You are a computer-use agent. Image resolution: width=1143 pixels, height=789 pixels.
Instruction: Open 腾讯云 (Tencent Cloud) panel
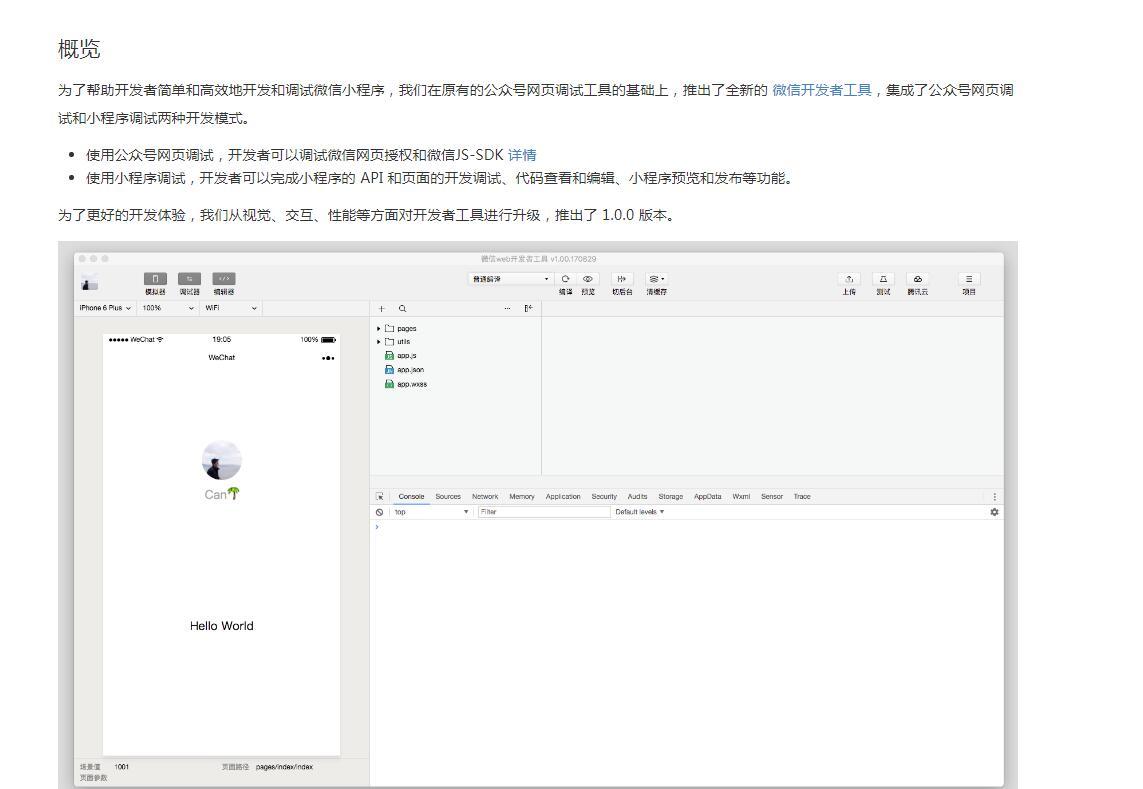coord(919,278)
